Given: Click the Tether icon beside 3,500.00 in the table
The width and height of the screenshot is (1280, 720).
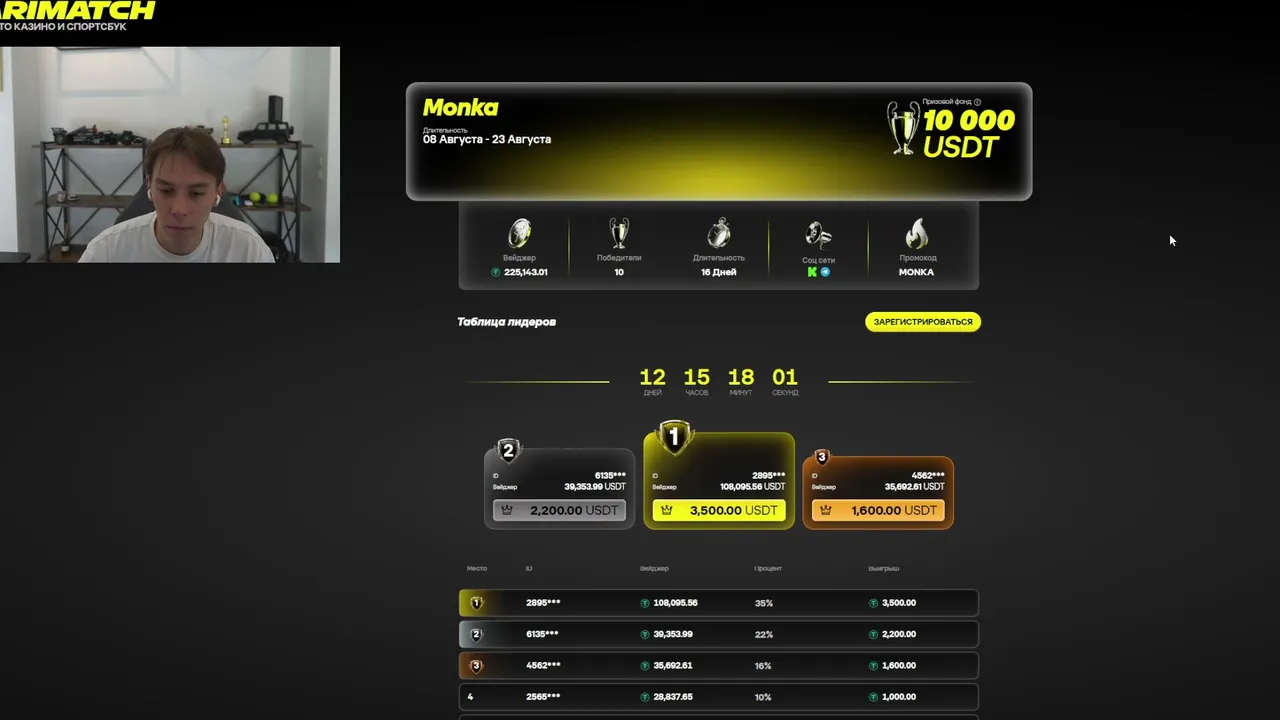Looking at the screenshot, I should [874, 603].
